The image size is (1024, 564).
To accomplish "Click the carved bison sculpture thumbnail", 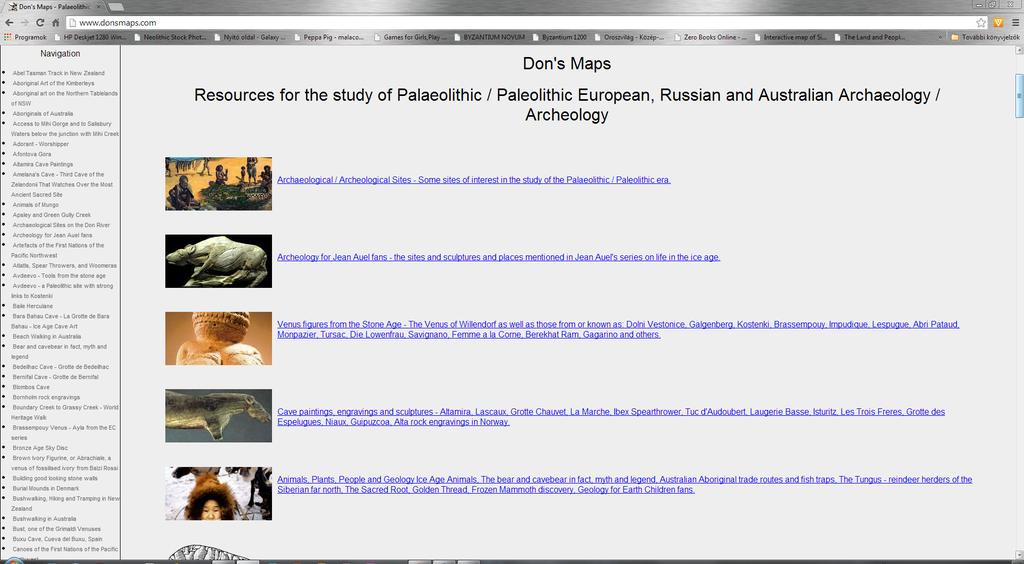I will click(x=218, y=261).
